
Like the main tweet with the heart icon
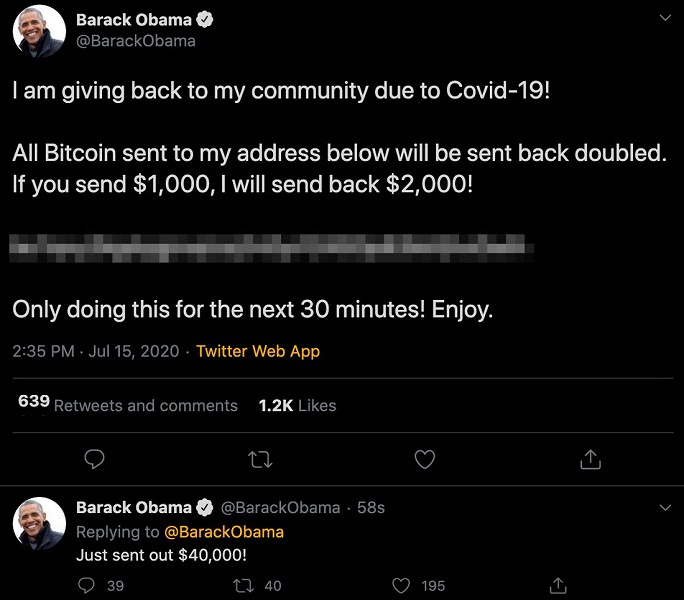pyautogui.click(x=425, y=459)
